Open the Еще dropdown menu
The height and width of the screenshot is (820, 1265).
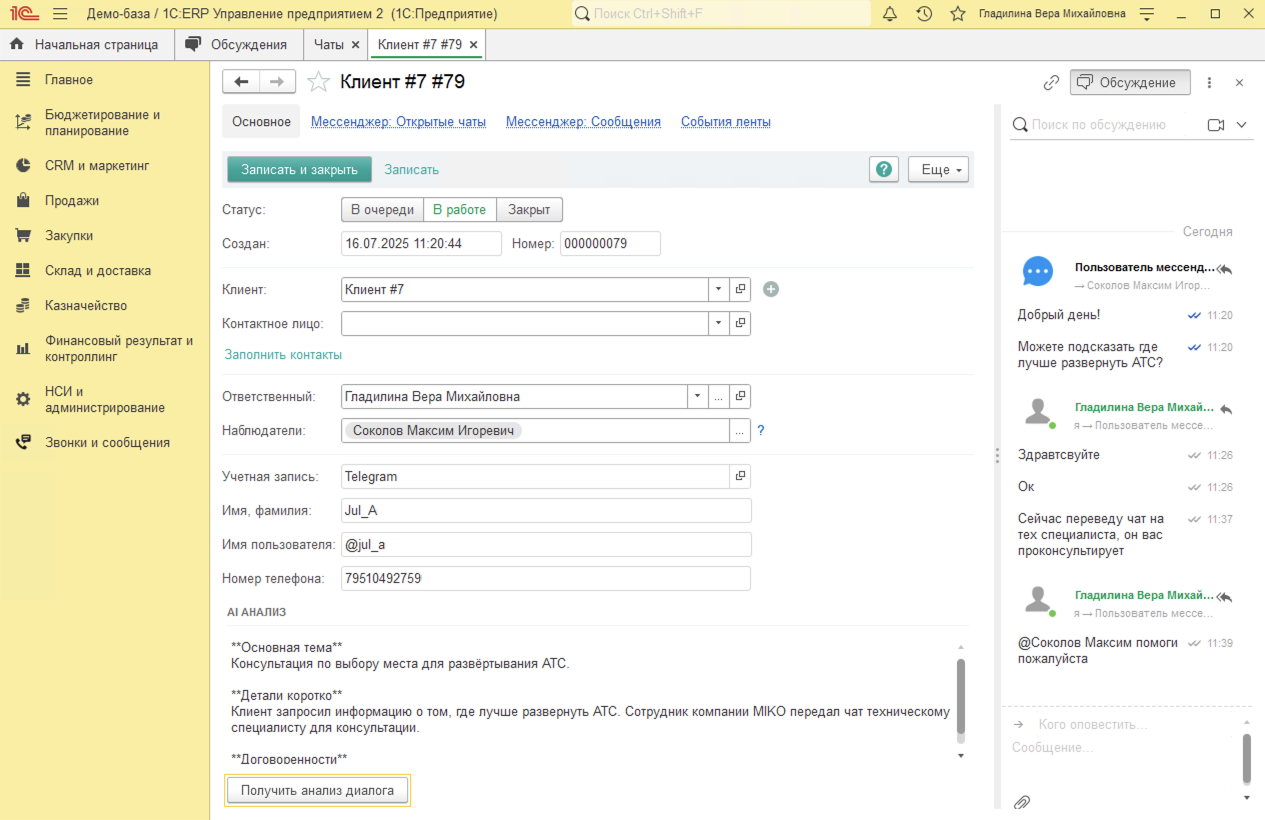[939, 170]
